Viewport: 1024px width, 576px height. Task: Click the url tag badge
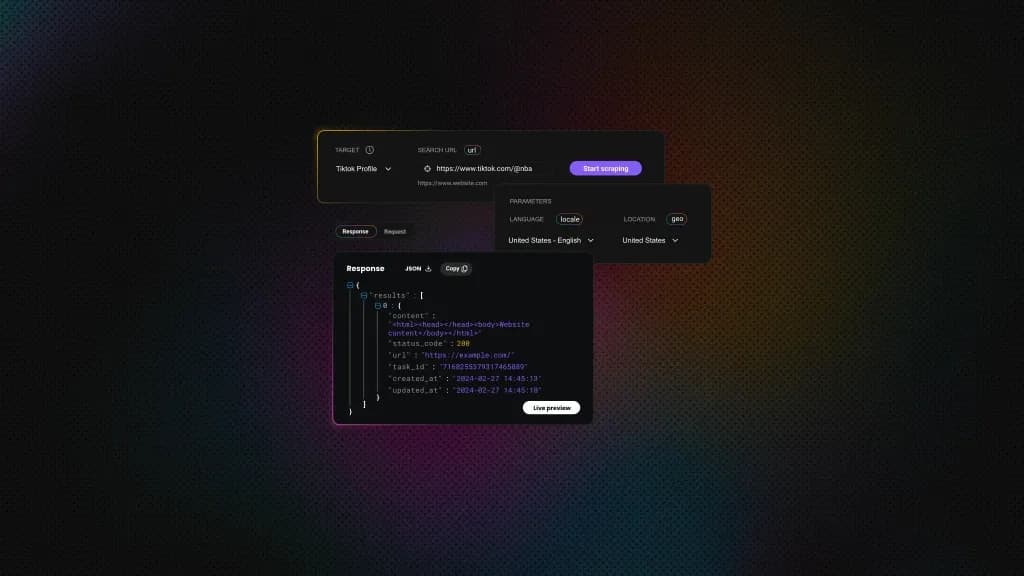pos(473,150)
